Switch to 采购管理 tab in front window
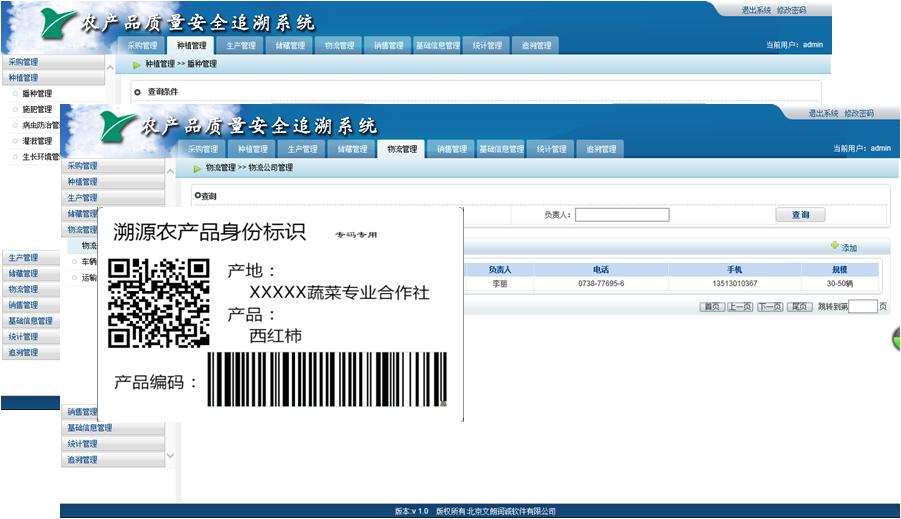 [203, 149]
